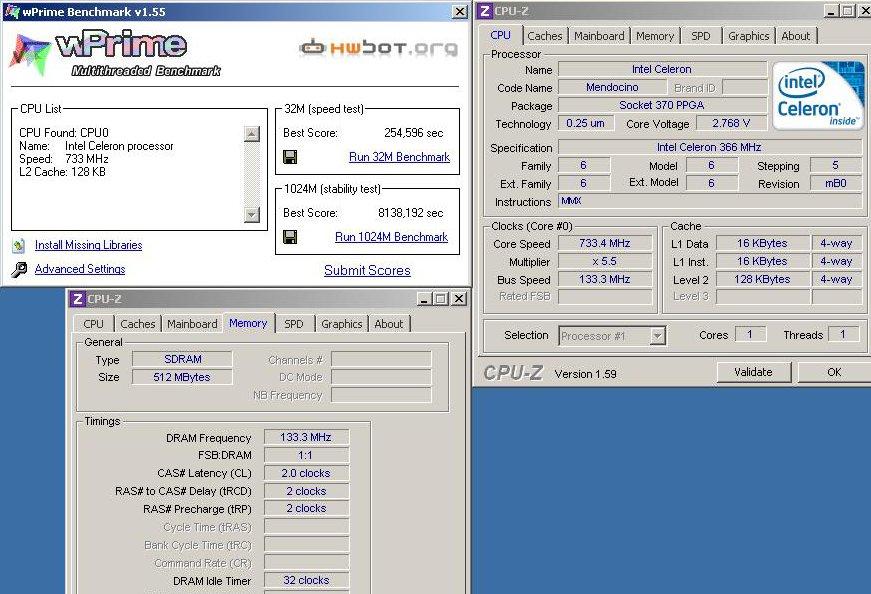Click Run 32M Benchmark link
Image resolution: width=871 pixels, height=594 pixels.
click(x=399, y=157)
